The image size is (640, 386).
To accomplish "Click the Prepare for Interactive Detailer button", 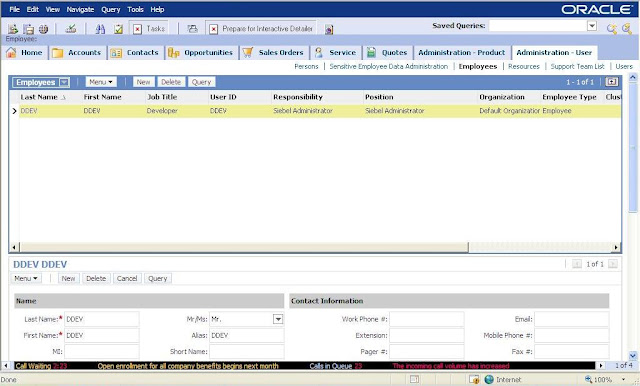I will click(261, 29).
